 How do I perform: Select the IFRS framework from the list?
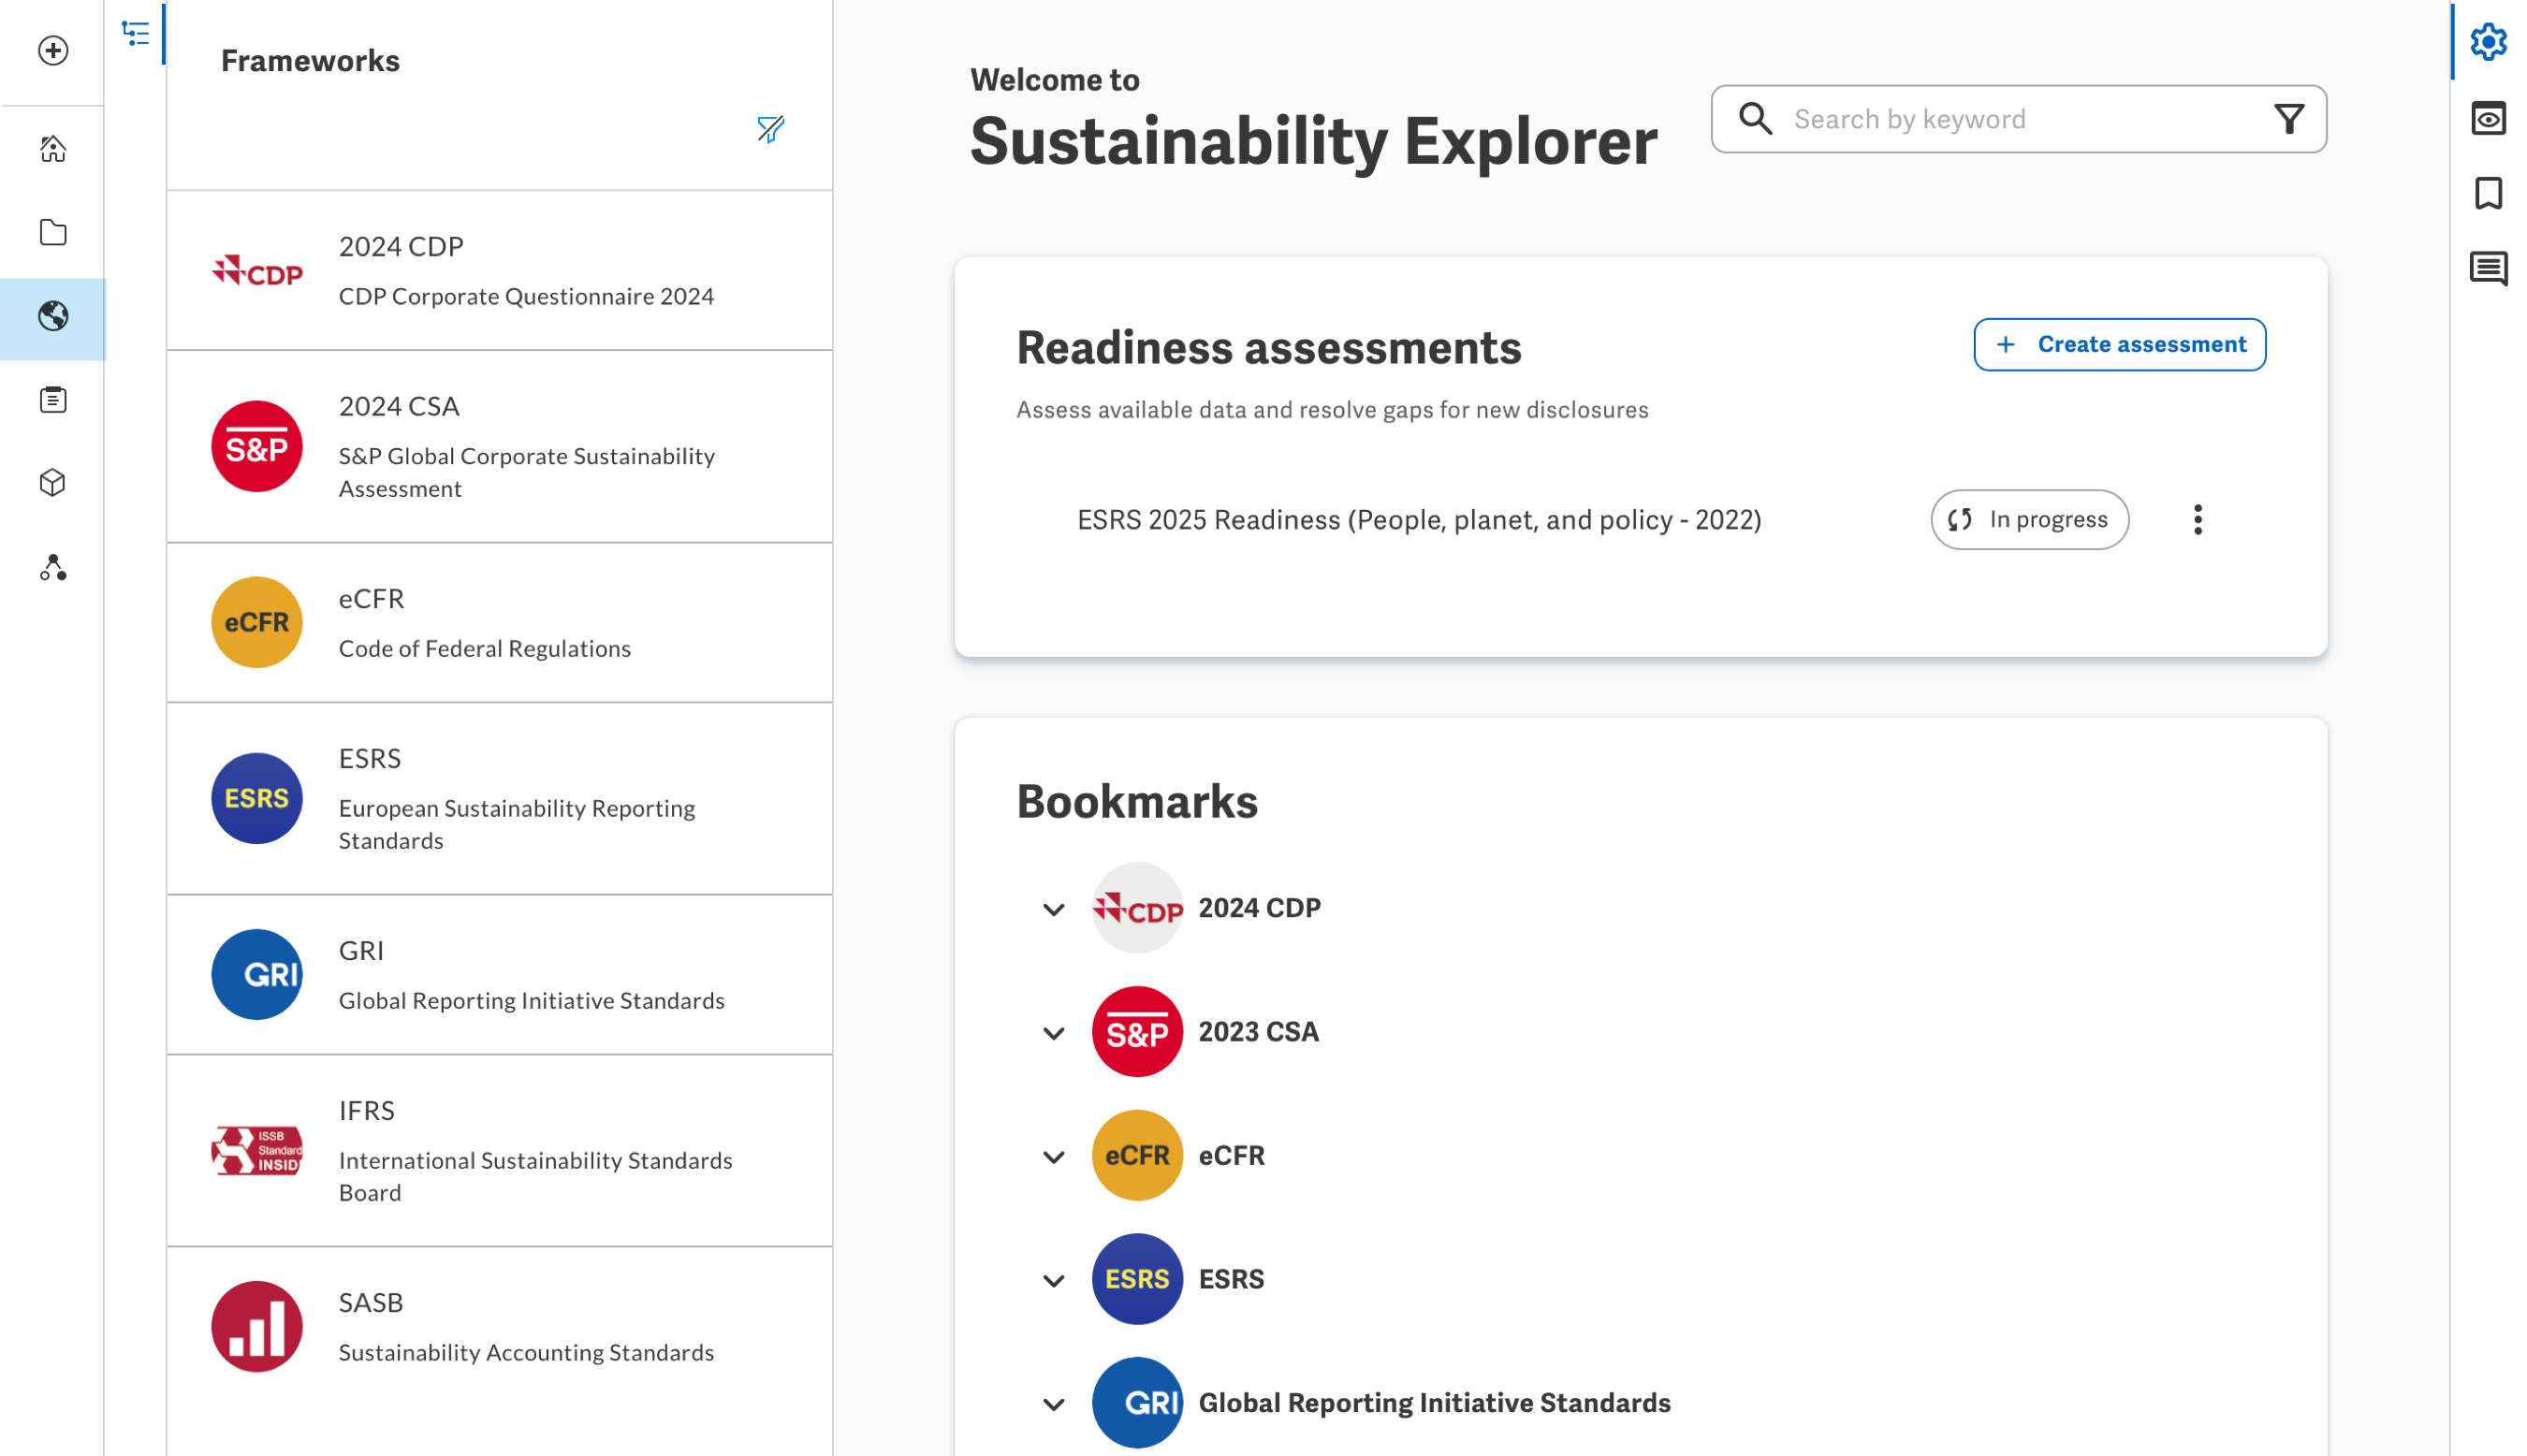[x=500, y=1150]
